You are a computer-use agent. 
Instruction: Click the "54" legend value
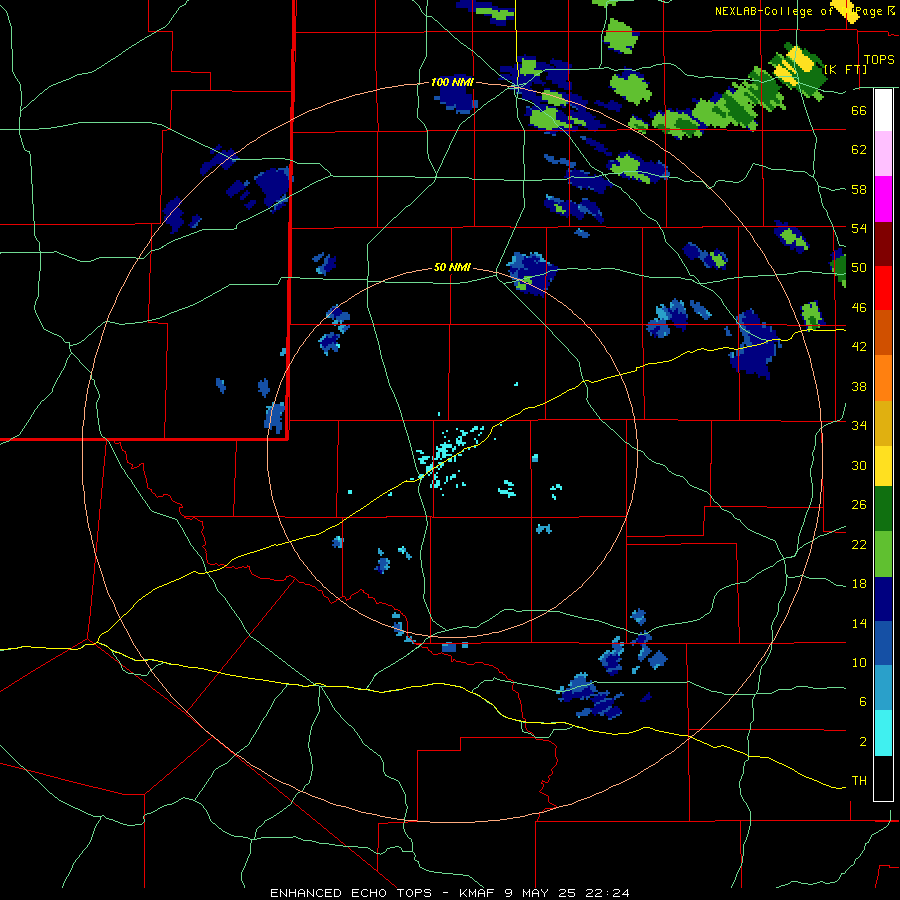[x=859, y=228]
